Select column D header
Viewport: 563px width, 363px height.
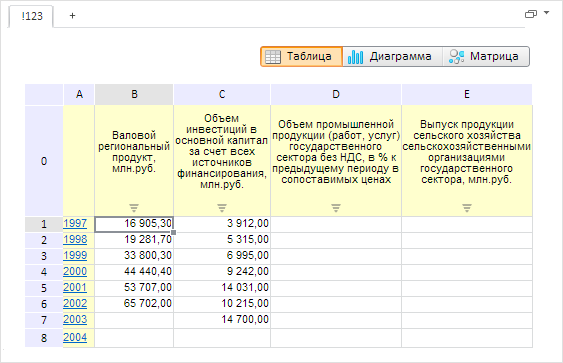coord(336,94)
